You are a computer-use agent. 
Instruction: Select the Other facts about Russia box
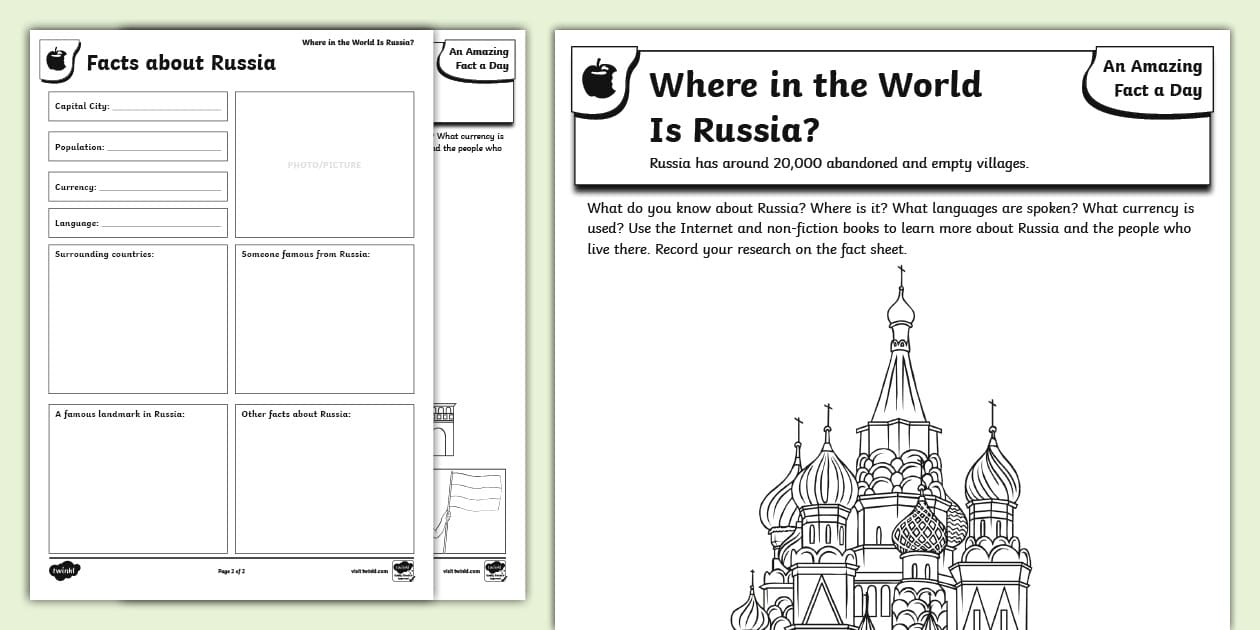pos(324,478)
